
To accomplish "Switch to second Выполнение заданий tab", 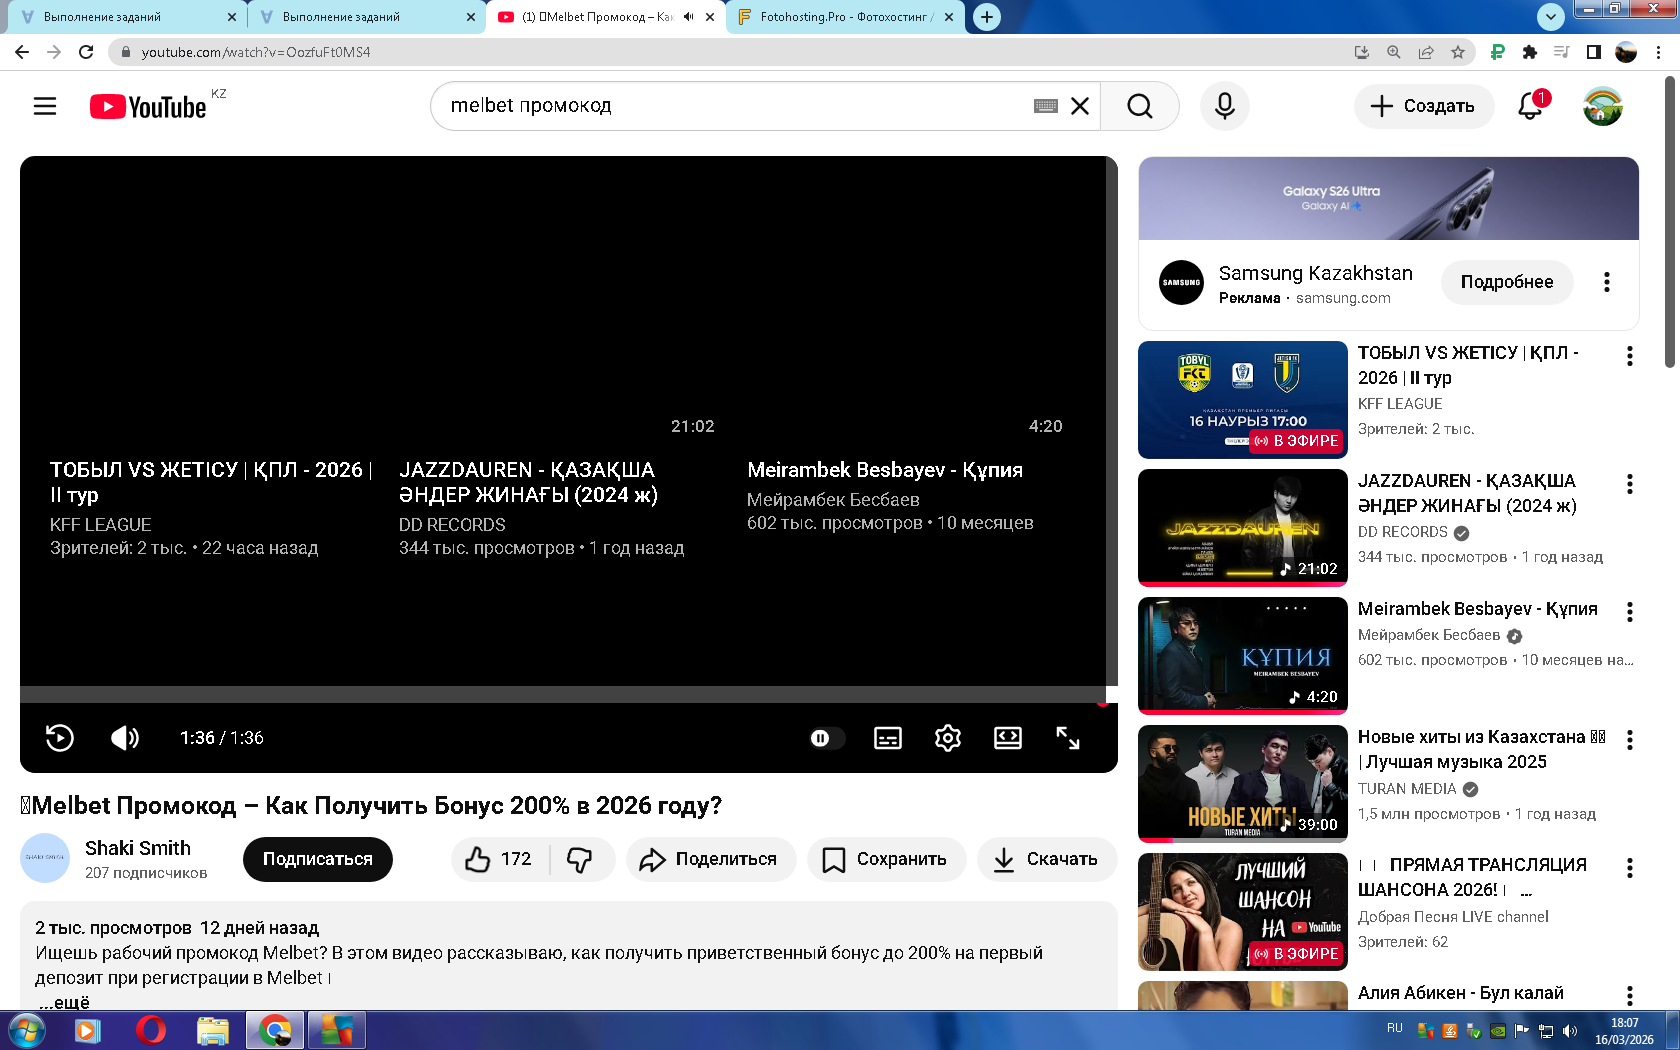I will tap(366, 17).
